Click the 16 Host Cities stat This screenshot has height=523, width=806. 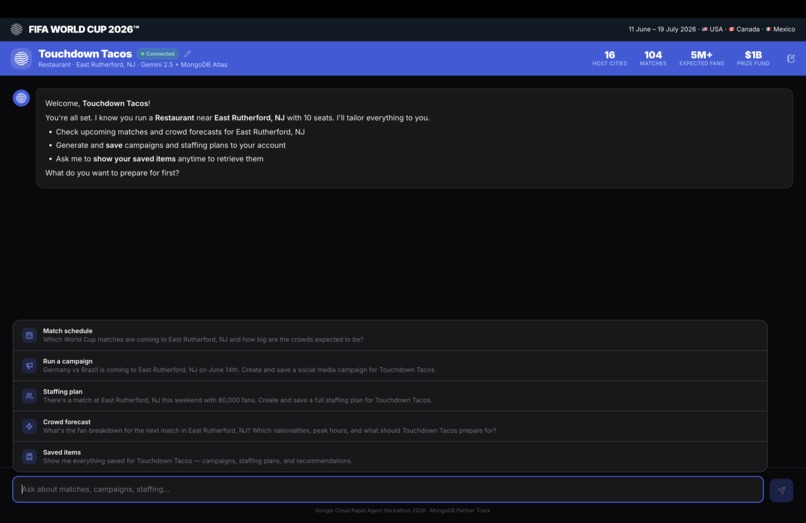[610, 58]
